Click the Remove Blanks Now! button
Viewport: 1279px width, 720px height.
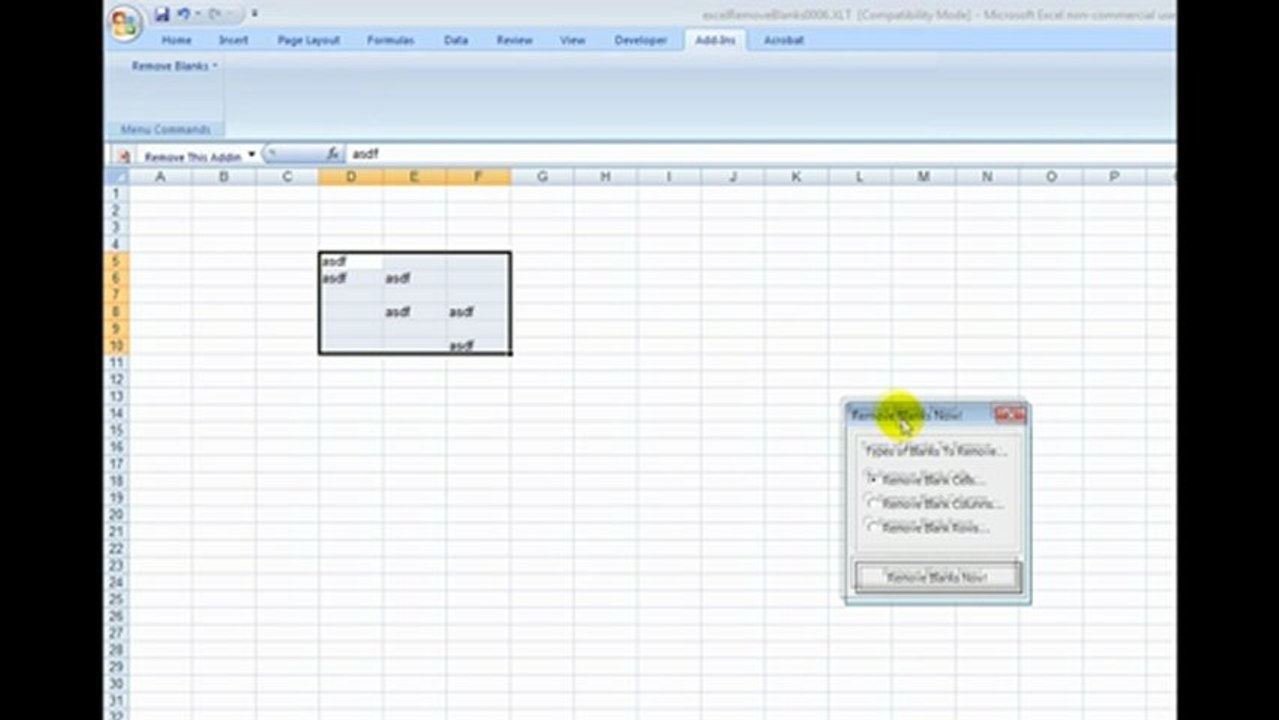coord(937,577)
